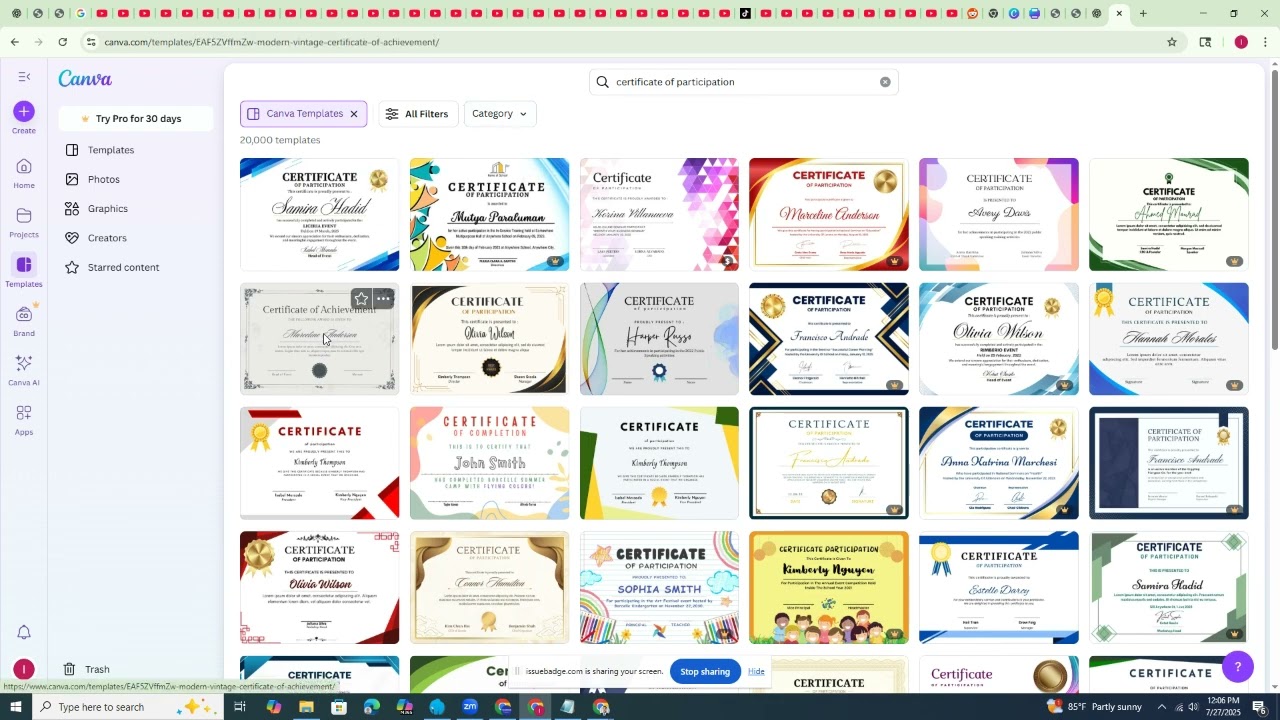Screen dimensions: 1280x720
Task: Open Hannah Morales blue ribbon certificate
Action: pos(1169,339)
